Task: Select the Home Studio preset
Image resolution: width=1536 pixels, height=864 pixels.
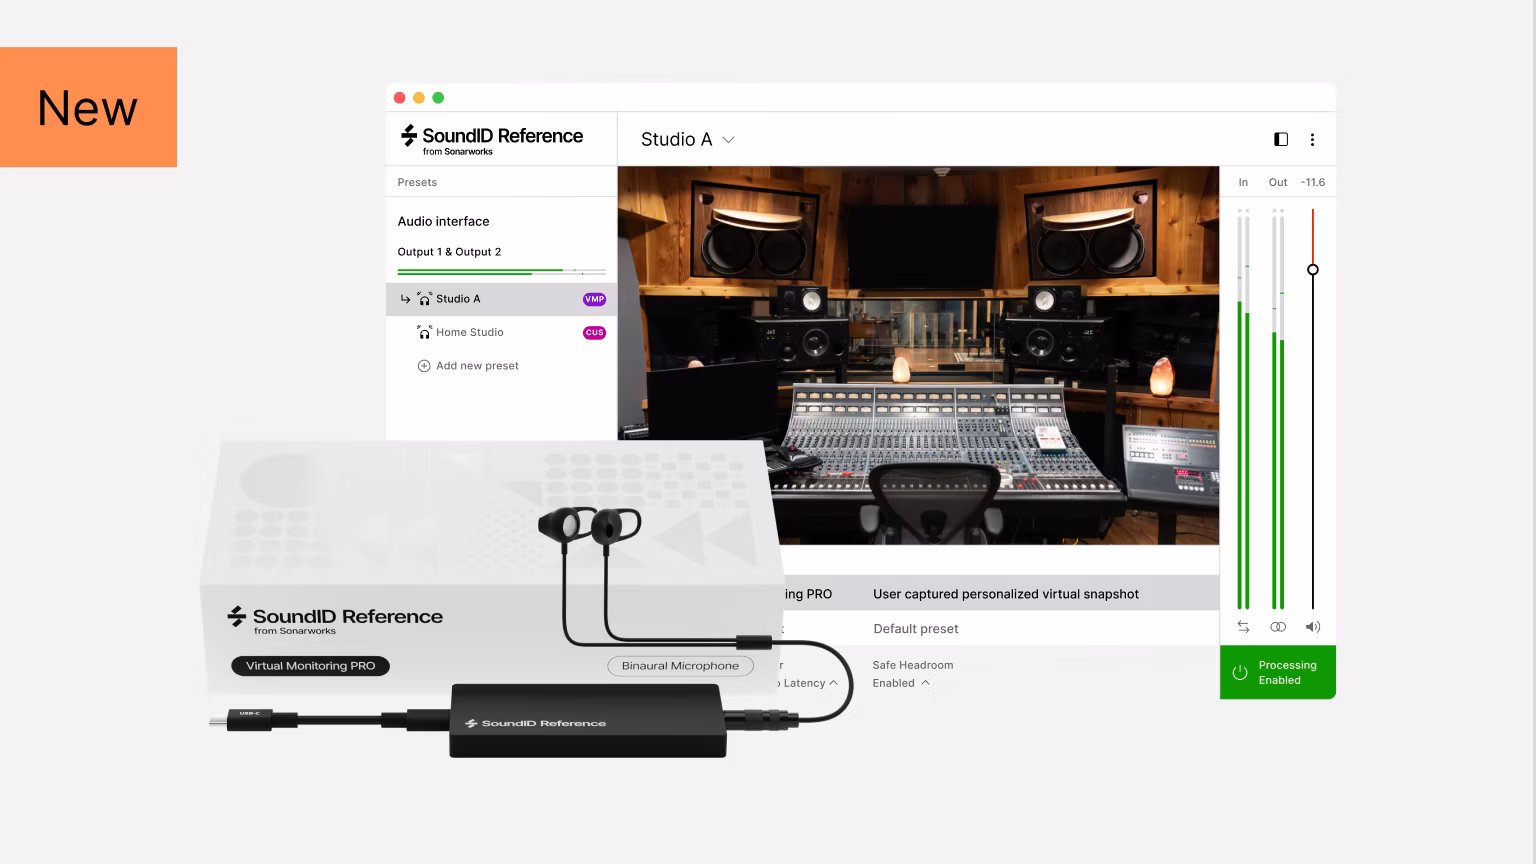Action: [501, 332]
